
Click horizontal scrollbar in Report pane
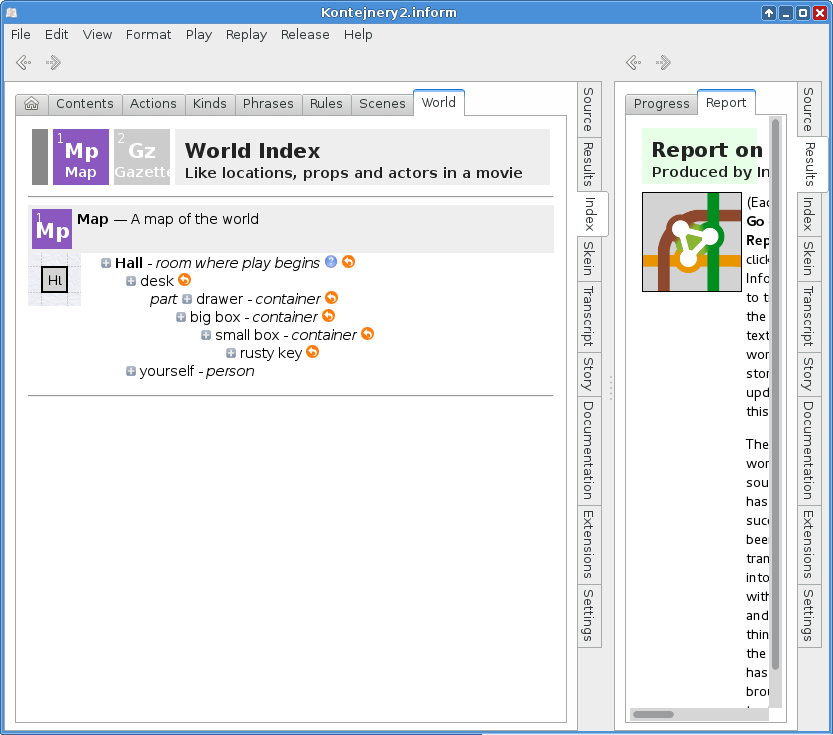point(654,714)
